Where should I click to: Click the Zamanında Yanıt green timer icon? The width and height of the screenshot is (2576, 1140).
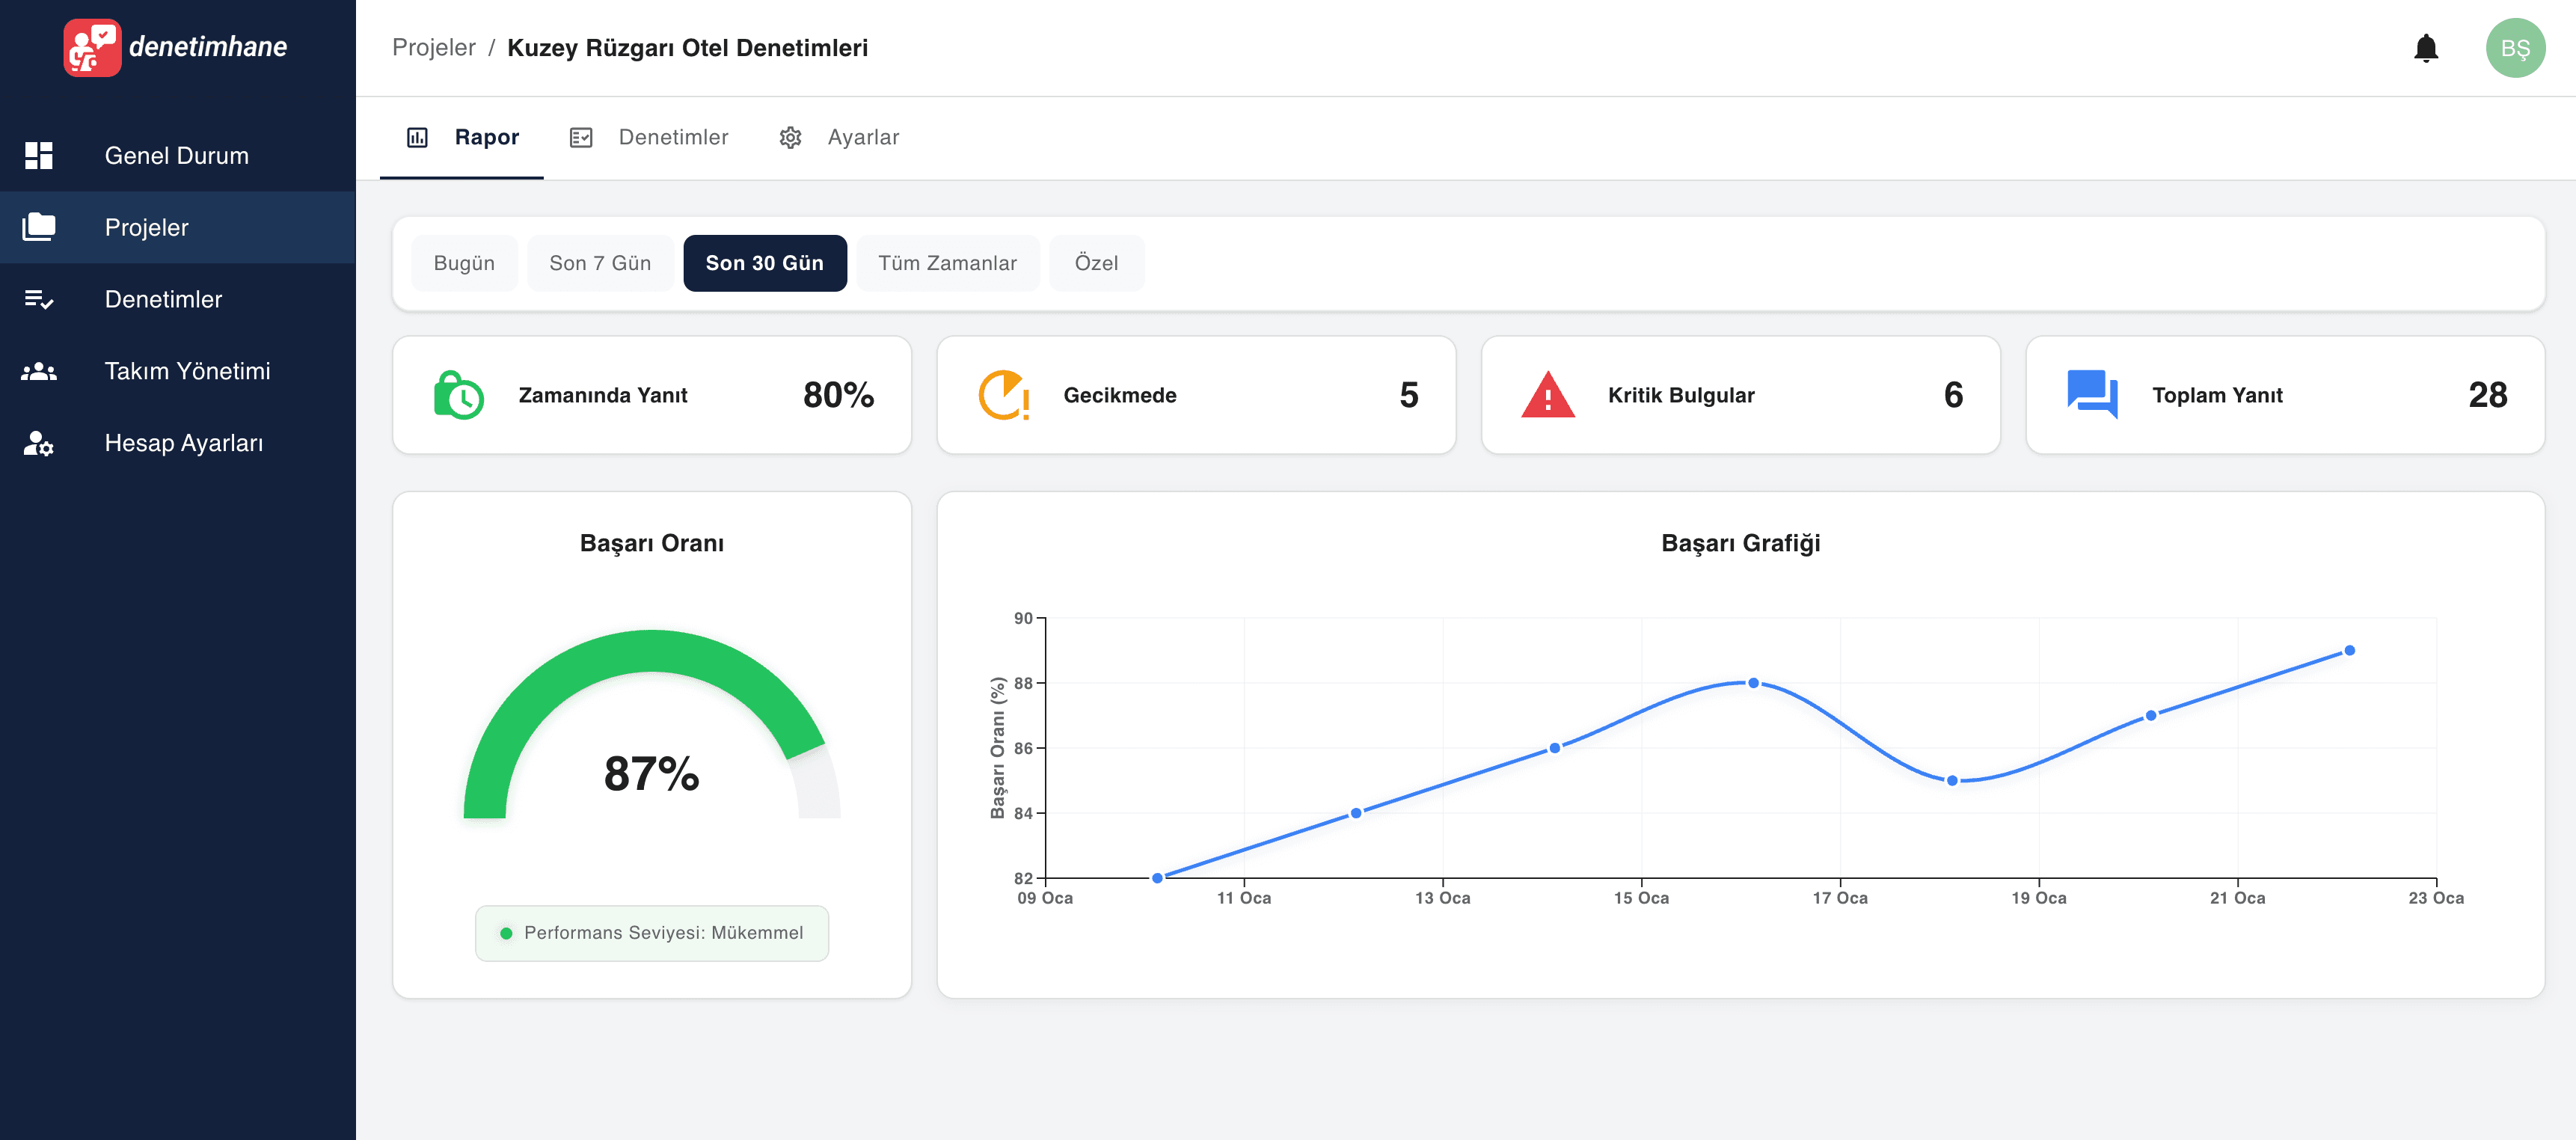click(459, 395)
